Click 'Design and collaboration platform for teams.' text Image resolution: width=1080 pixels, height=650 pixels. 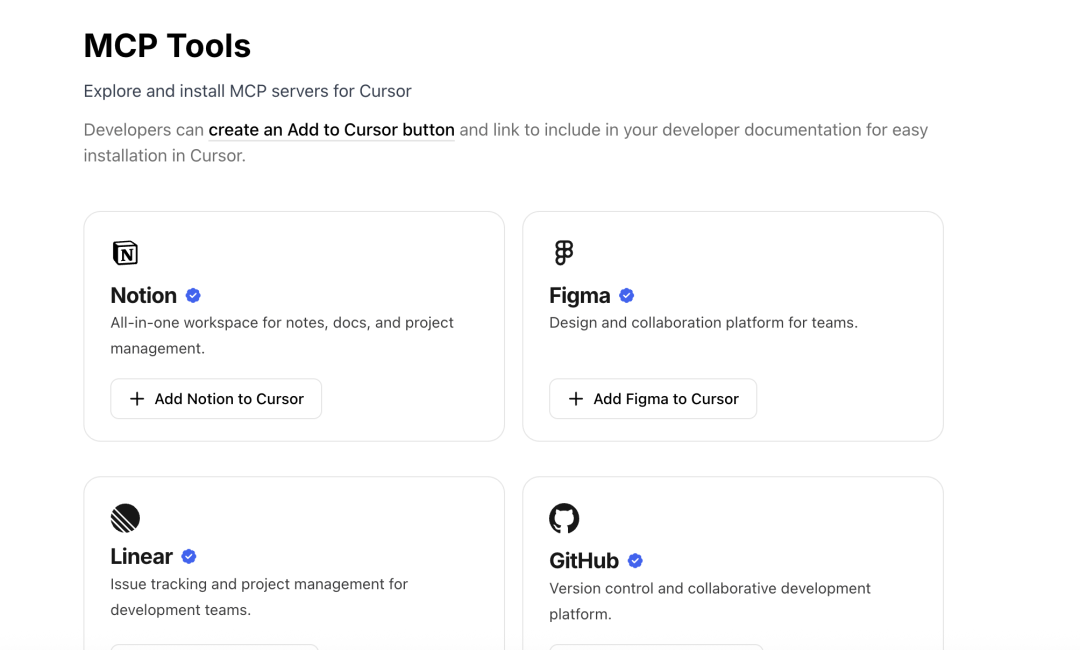(703, 322)
